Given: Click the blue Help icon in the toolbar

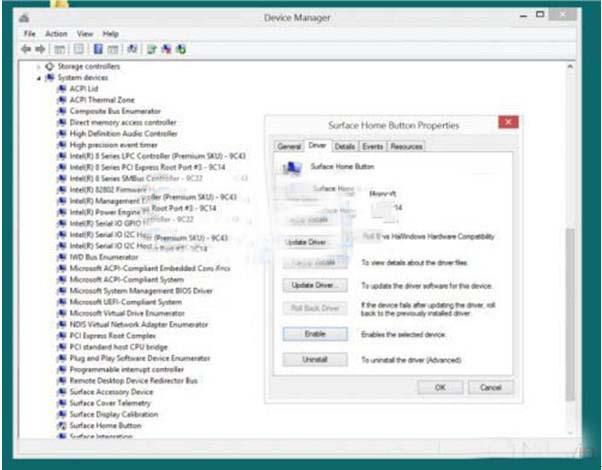Looking at the screenshot, I should [x=99, y=48].
